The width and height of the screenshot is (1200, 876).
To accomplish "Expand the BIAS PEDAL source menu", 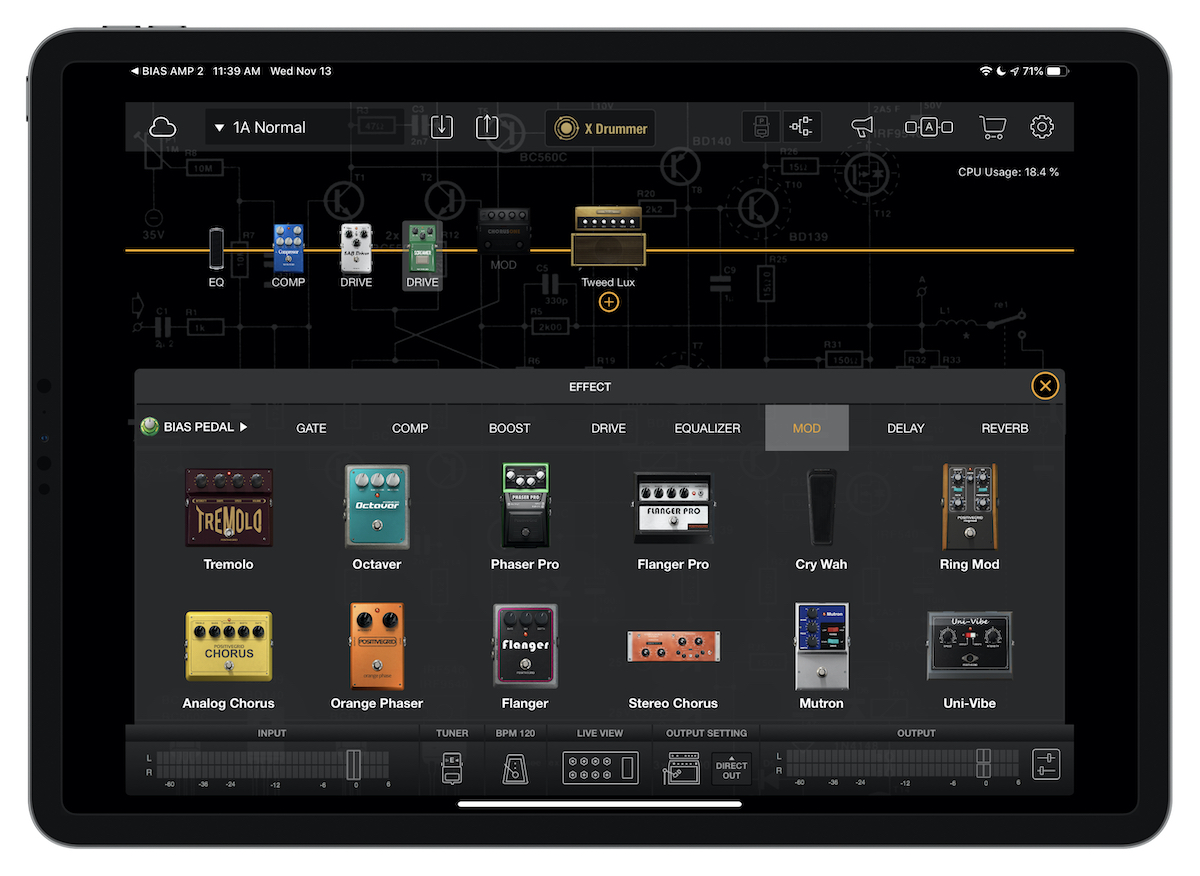I will tap(194, 427).
